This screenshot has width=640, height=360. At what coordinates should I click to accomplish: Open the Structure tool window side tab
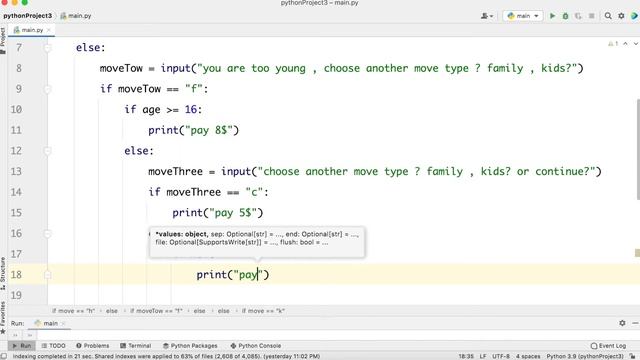pyautogui.click(x=3, y=273)
